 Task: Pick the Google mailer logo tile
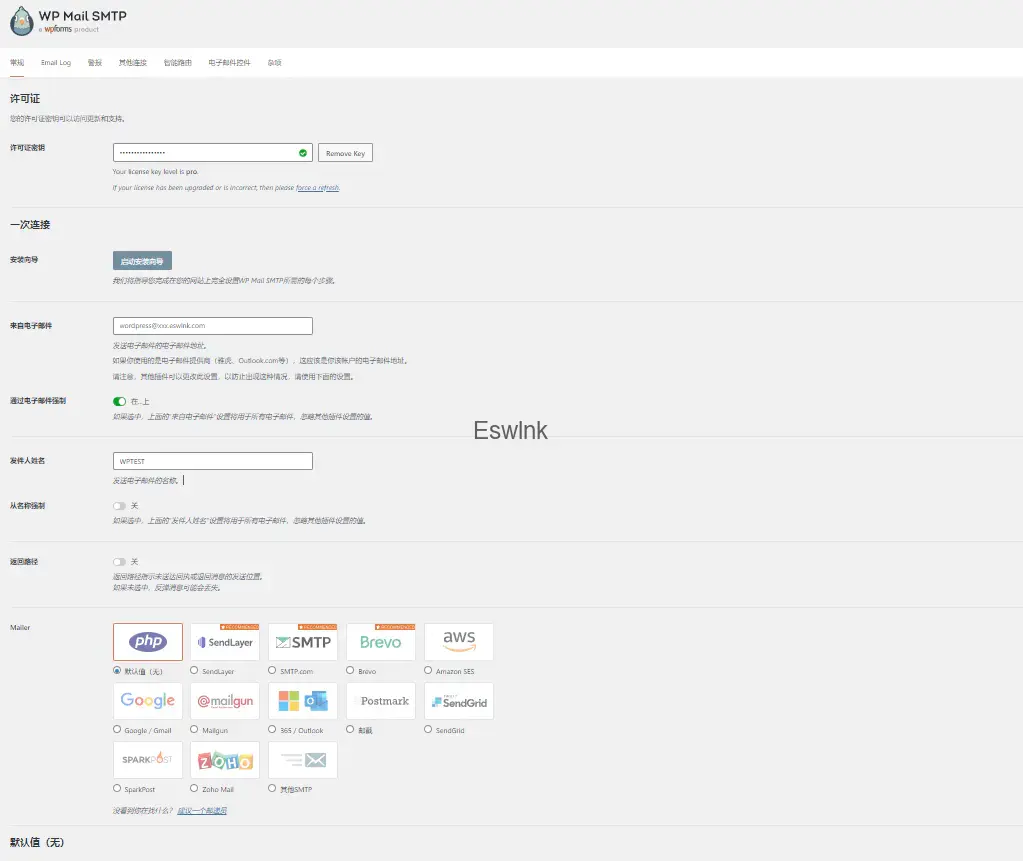148,701
